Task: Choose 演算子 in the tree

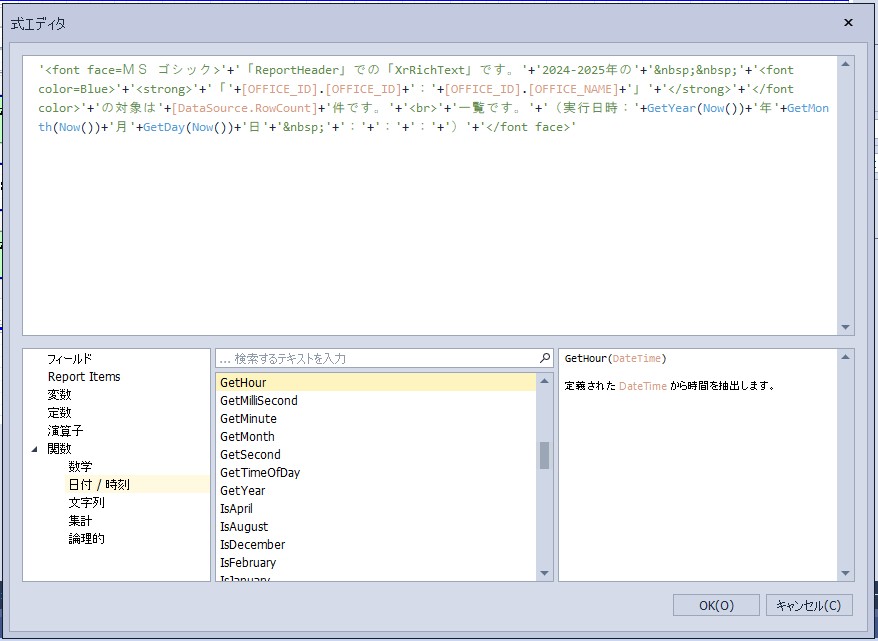Action: [65, 431]
